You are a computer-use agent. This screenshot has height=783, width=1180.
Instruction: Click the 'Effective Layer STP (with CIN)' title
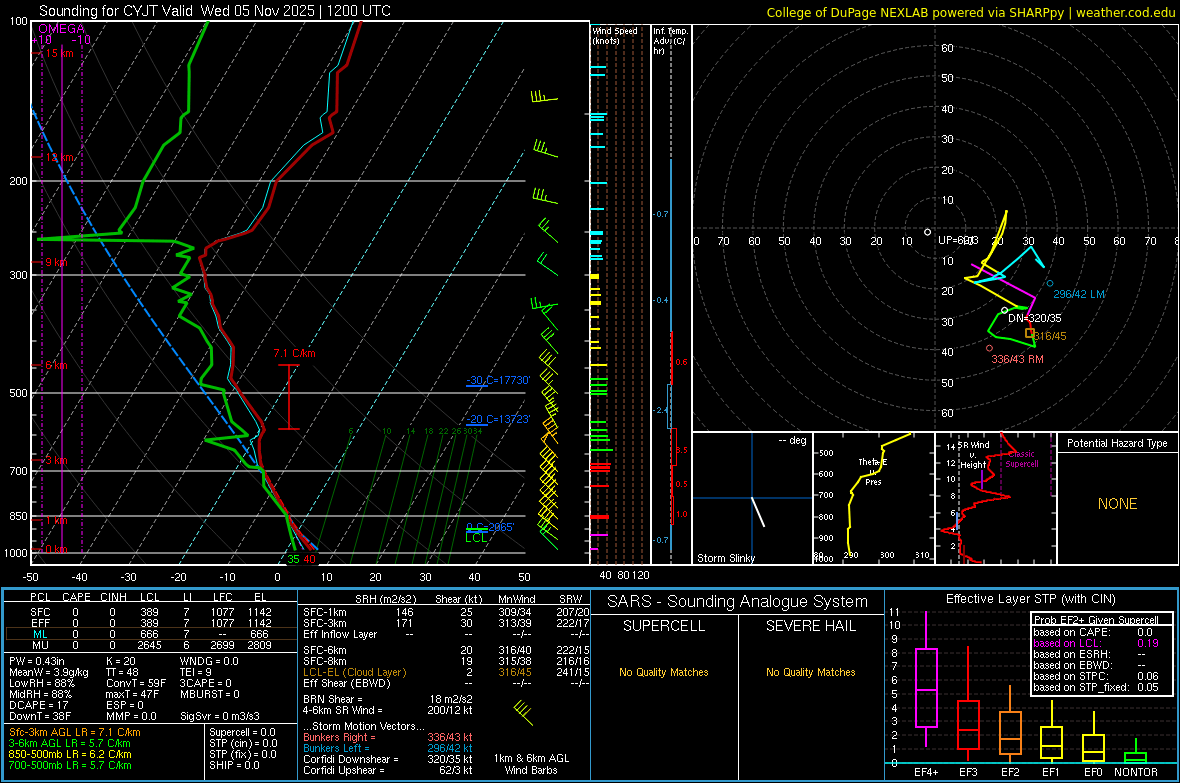[x=1031, y=599]
